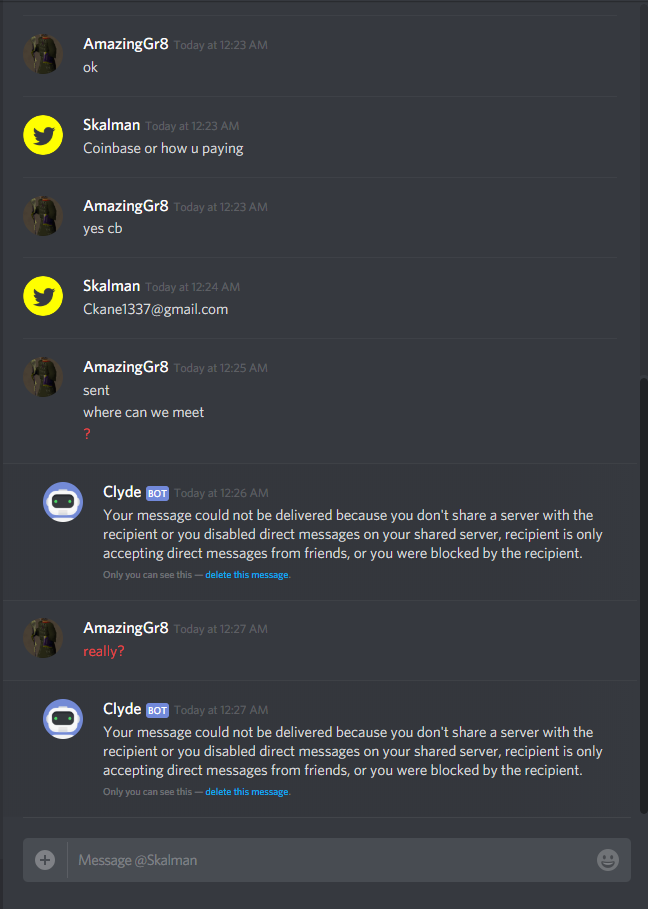The width and height of the screenshot is (648, 909).
Task: Click Skalman's avatar beside the gmail message
Action: [x=43, y=296]
